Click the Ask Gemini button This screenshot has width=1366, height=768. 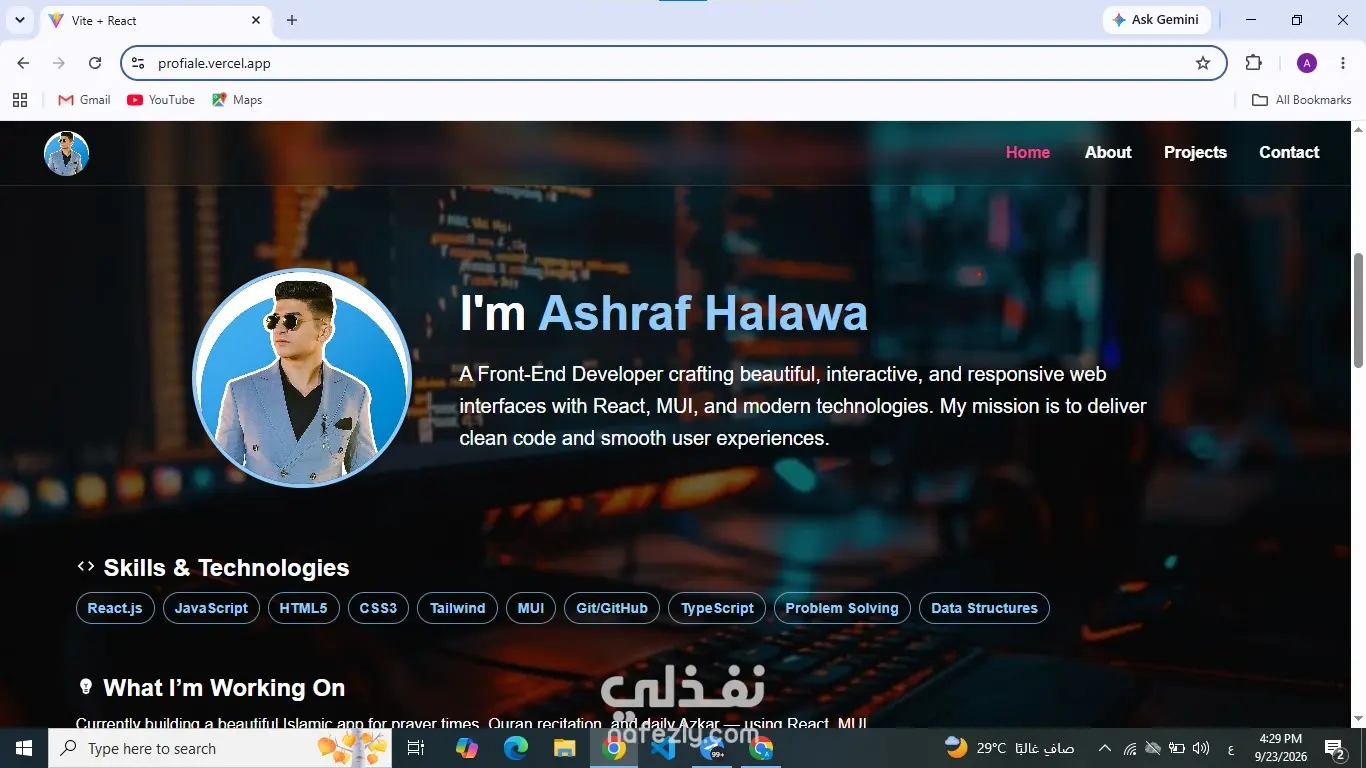[x=1157, y=20]
